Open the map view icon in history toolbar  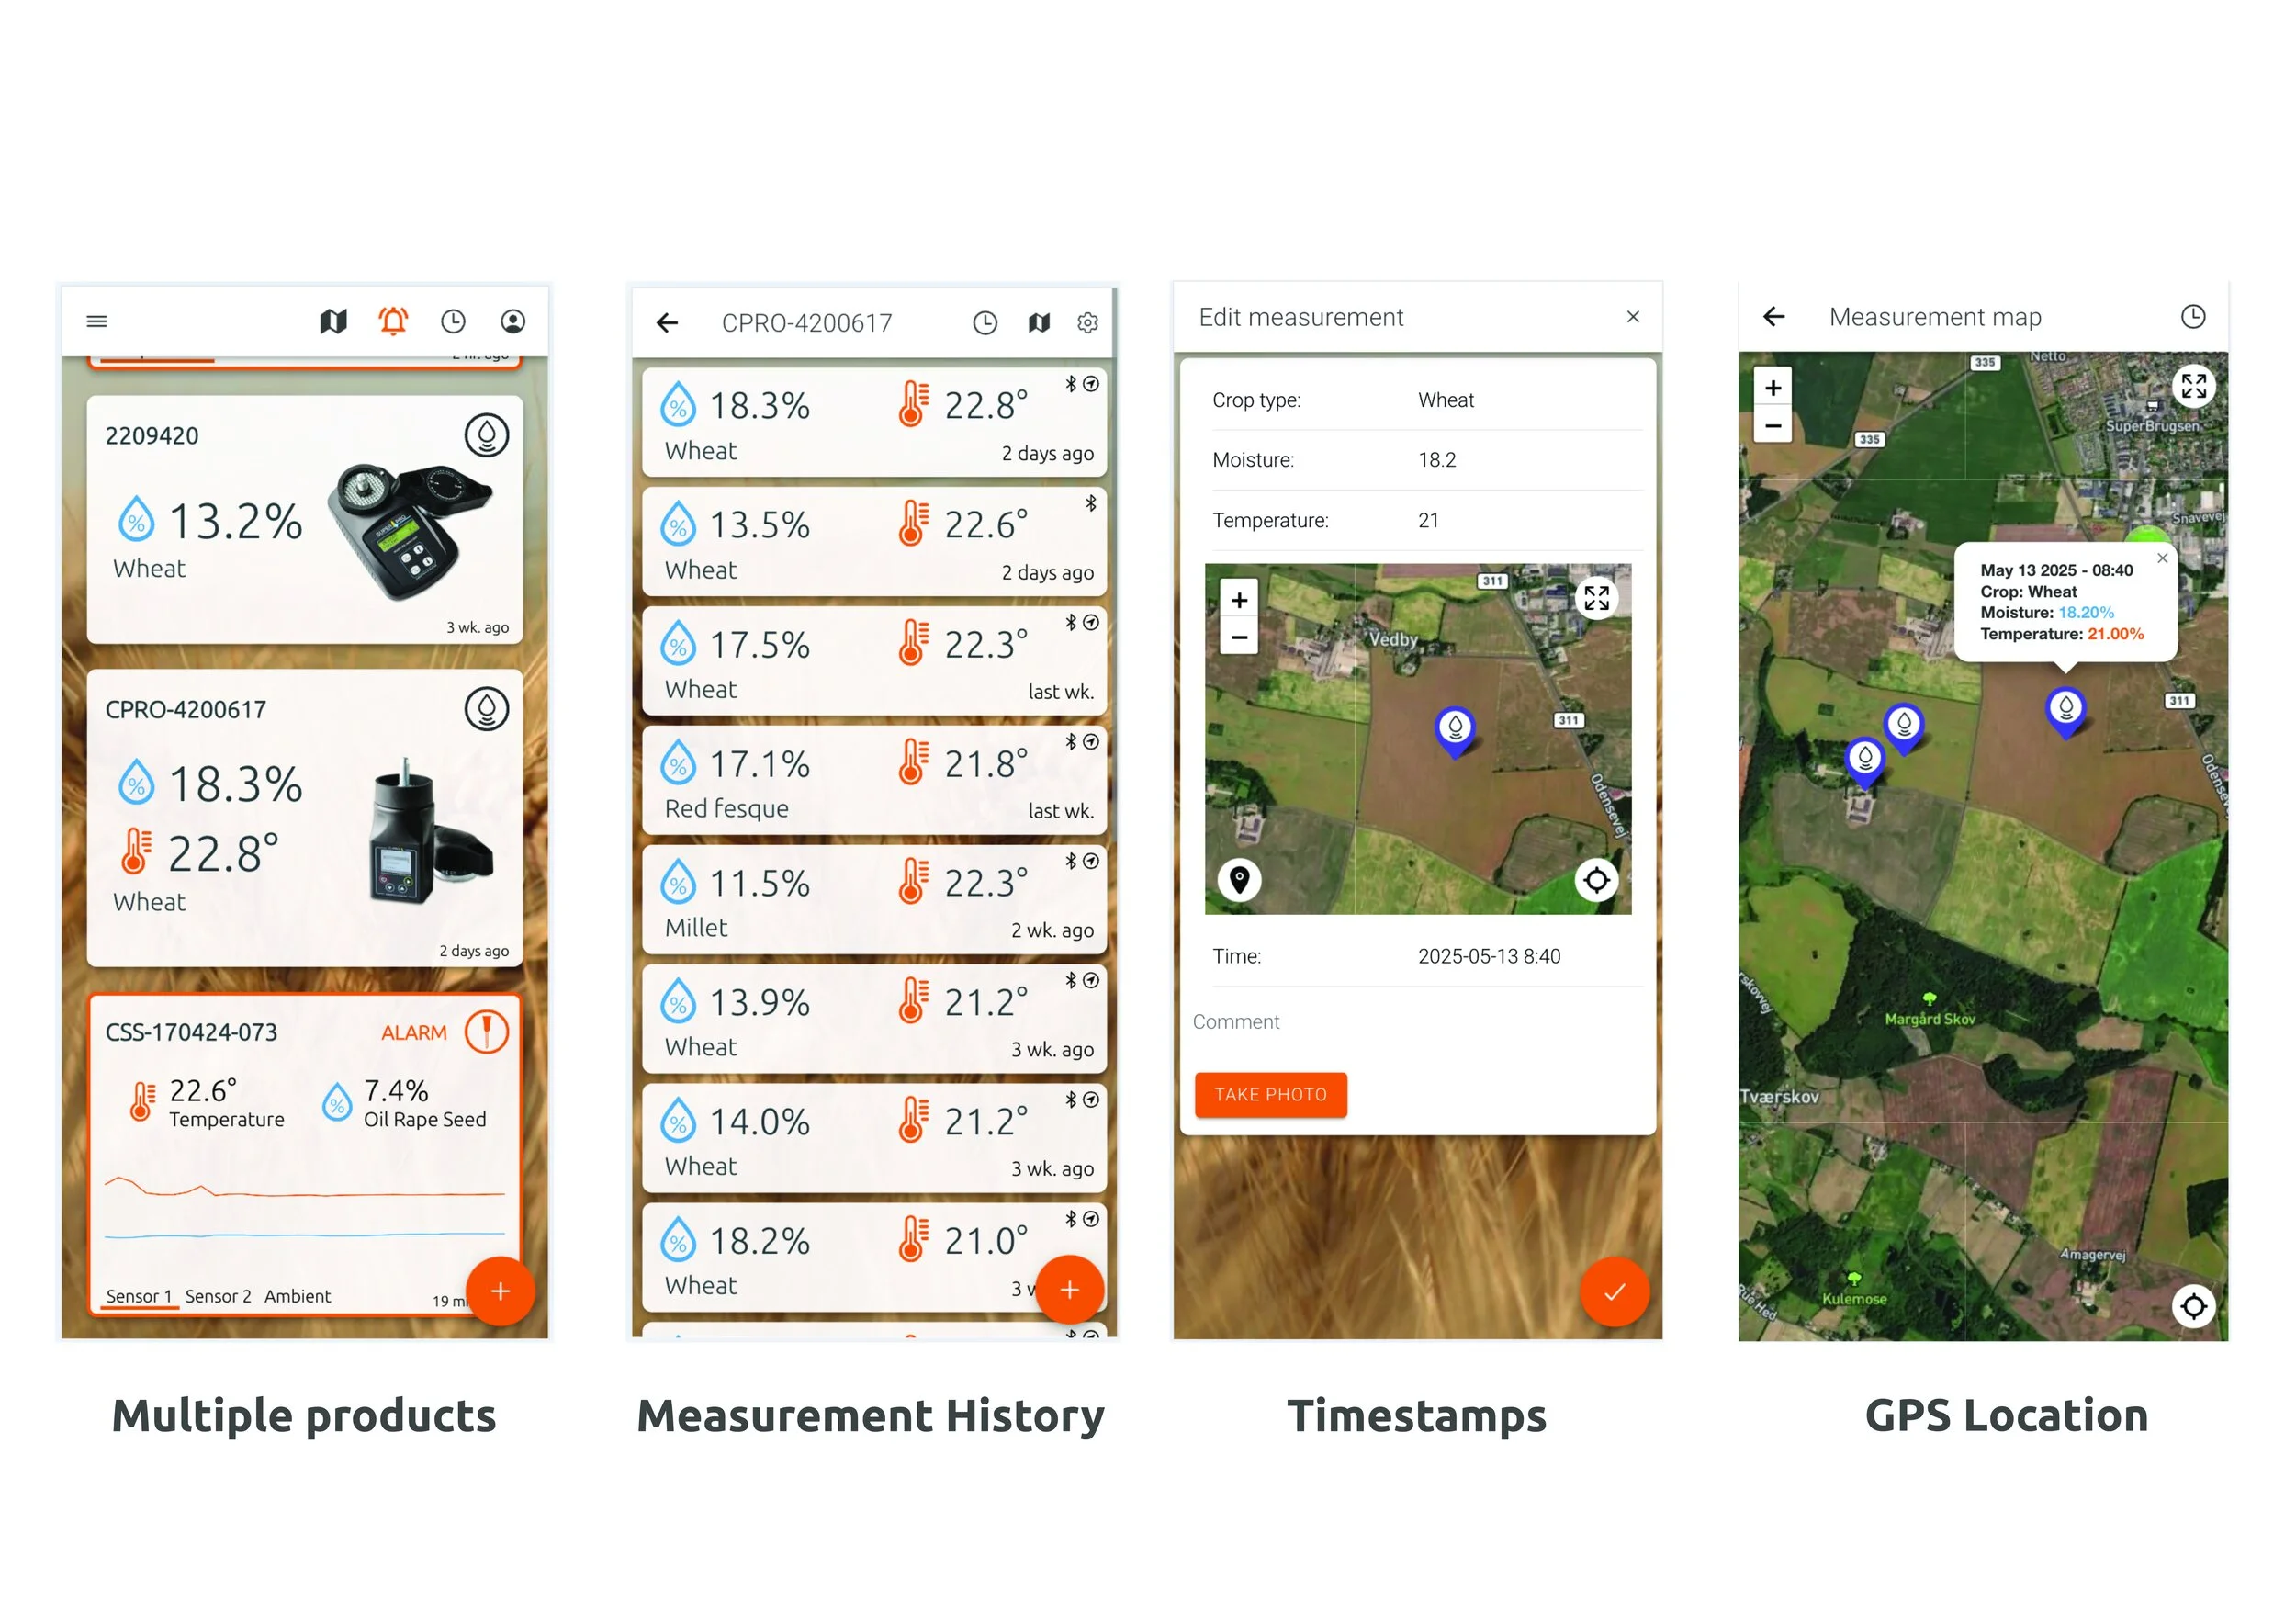coord(1038,322)
